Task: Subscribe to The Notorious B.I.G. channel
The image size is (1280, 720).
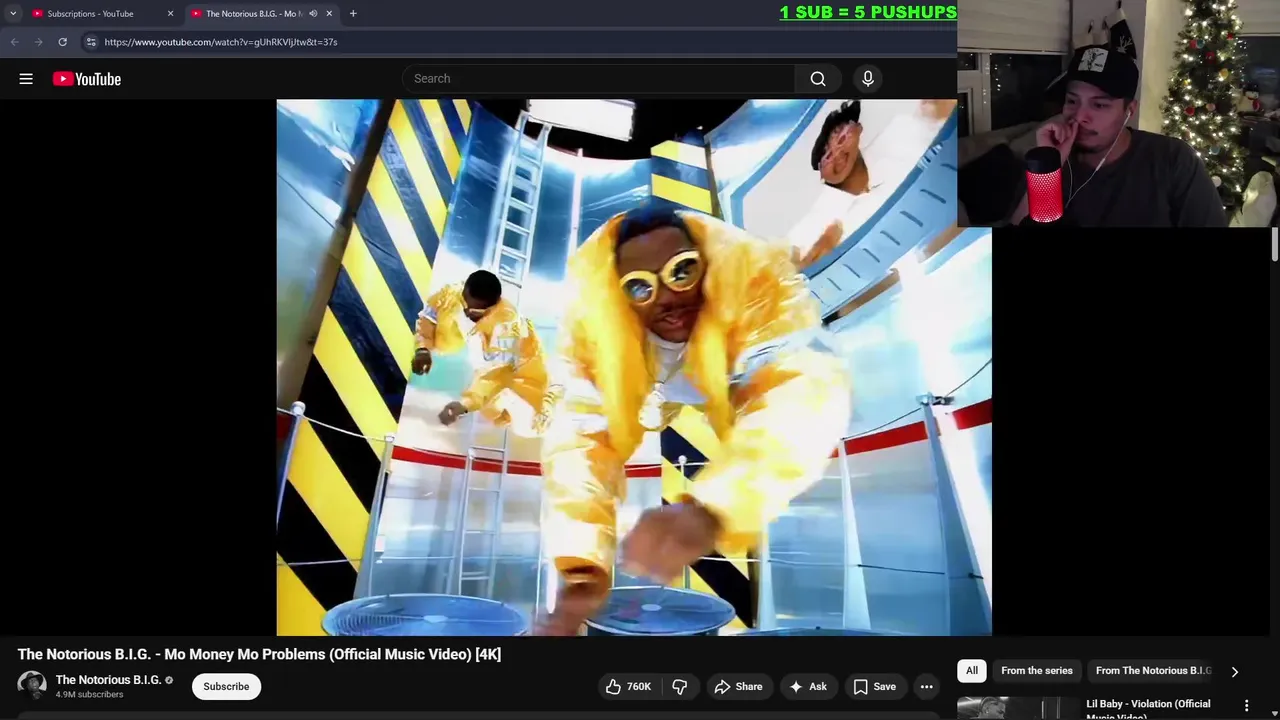Action: coord(226,686)
